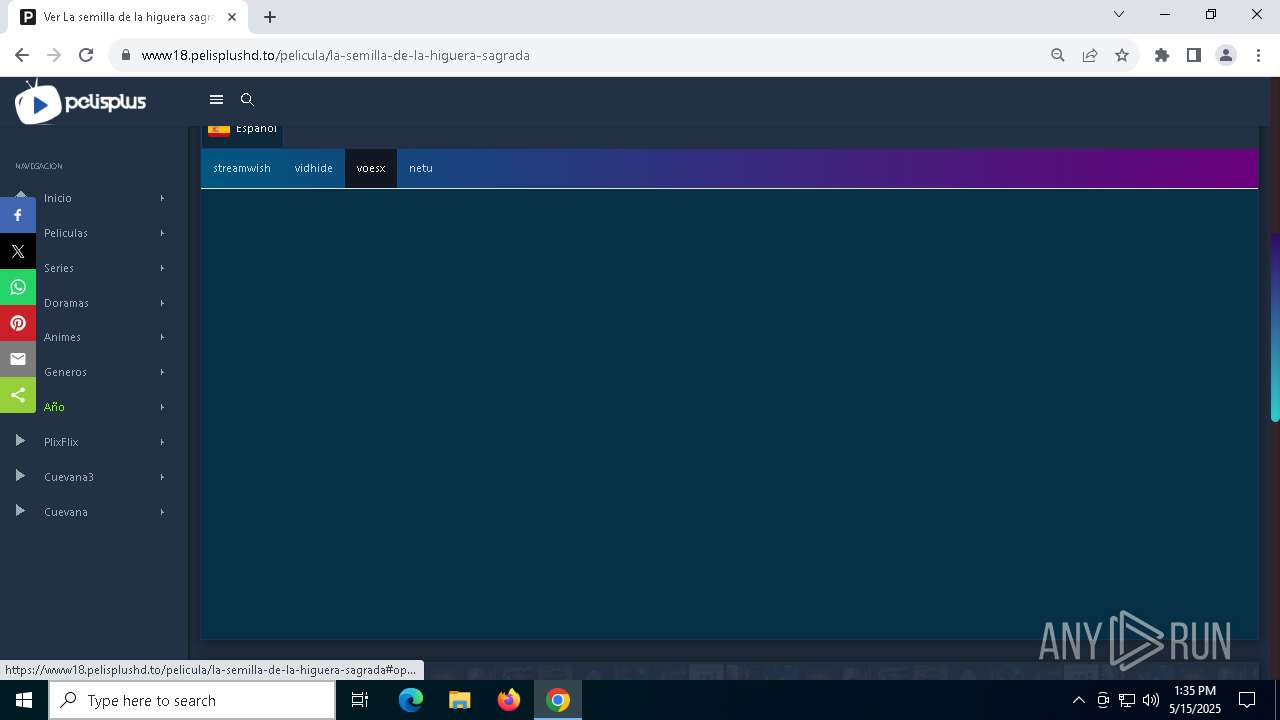Share page via email envelope icon
Viewport: 1280px width, 720px height.
point(18,359)
